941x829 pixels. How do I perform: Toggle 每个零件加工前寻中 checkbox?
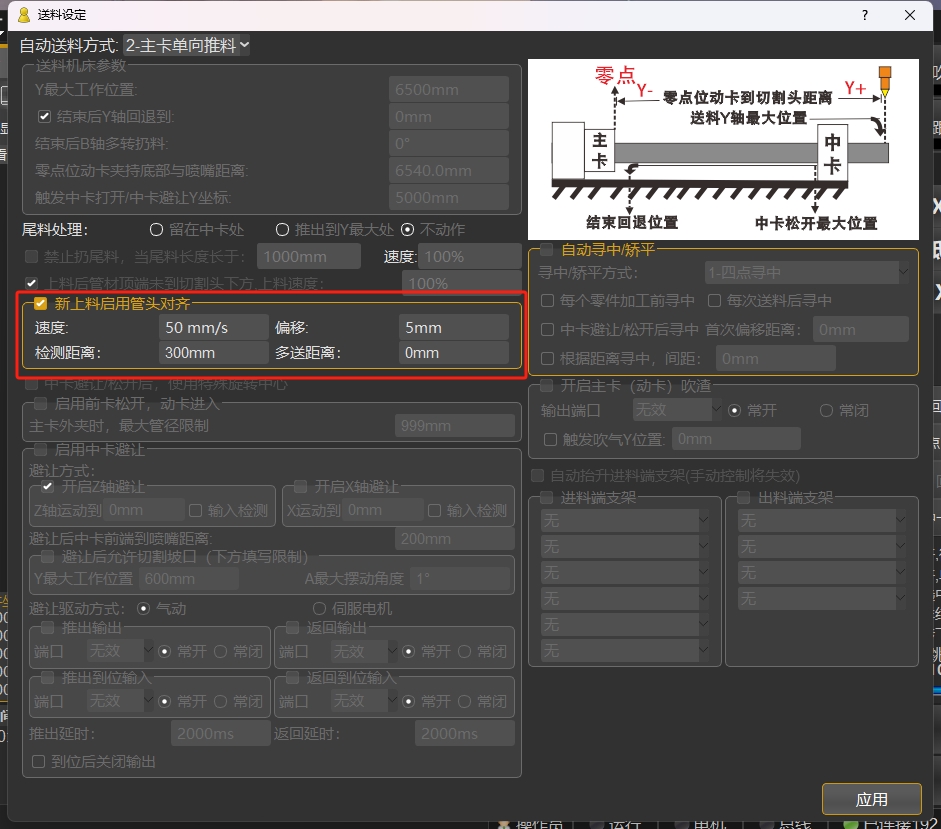(x=547, y=300)
